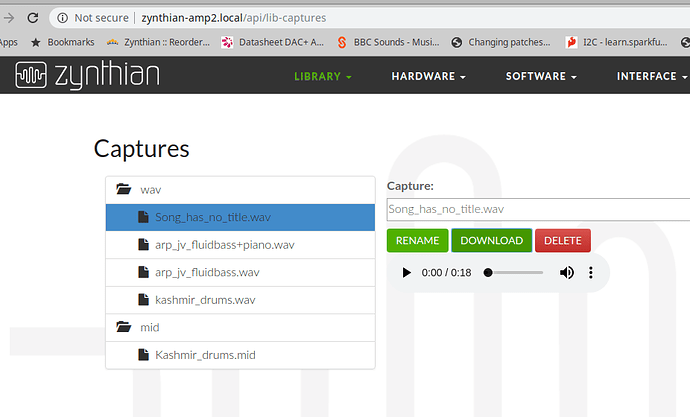690x417 pixels.
Task: Select Kashmir_drums.mid file
Action: coord(240,355)
